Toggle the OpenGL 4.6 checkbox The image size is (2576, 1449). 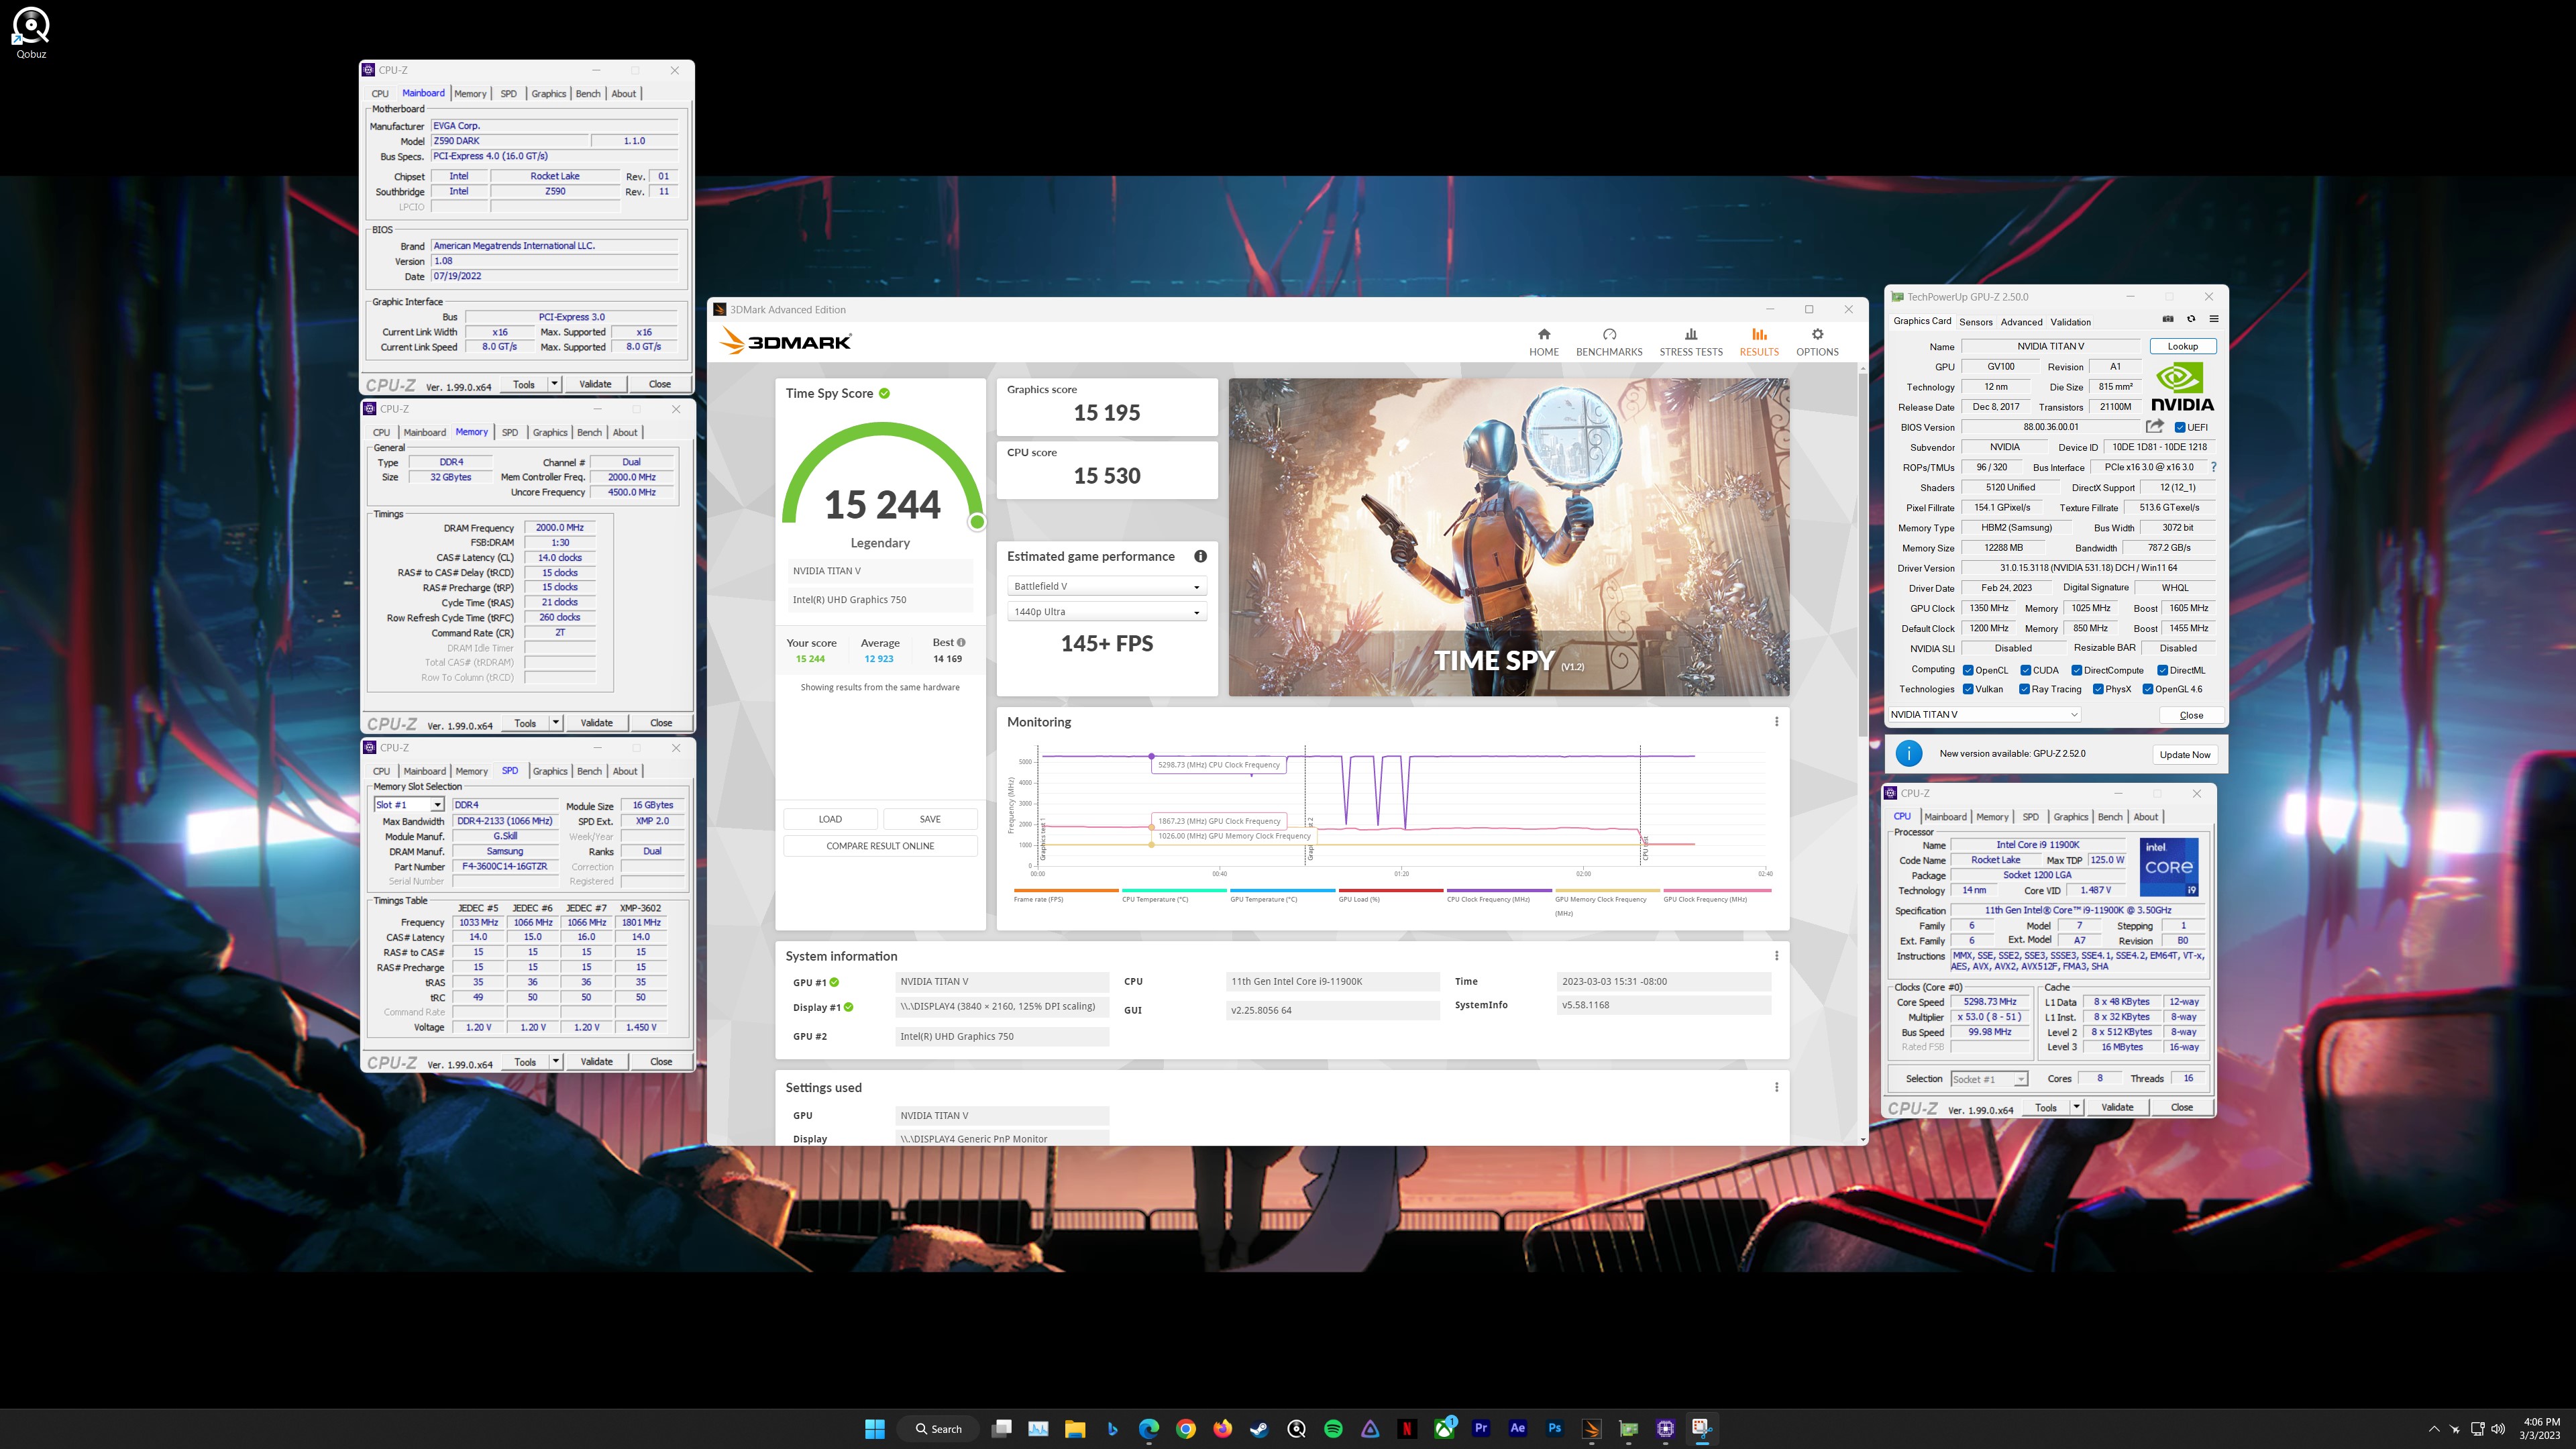[2148, 689]
